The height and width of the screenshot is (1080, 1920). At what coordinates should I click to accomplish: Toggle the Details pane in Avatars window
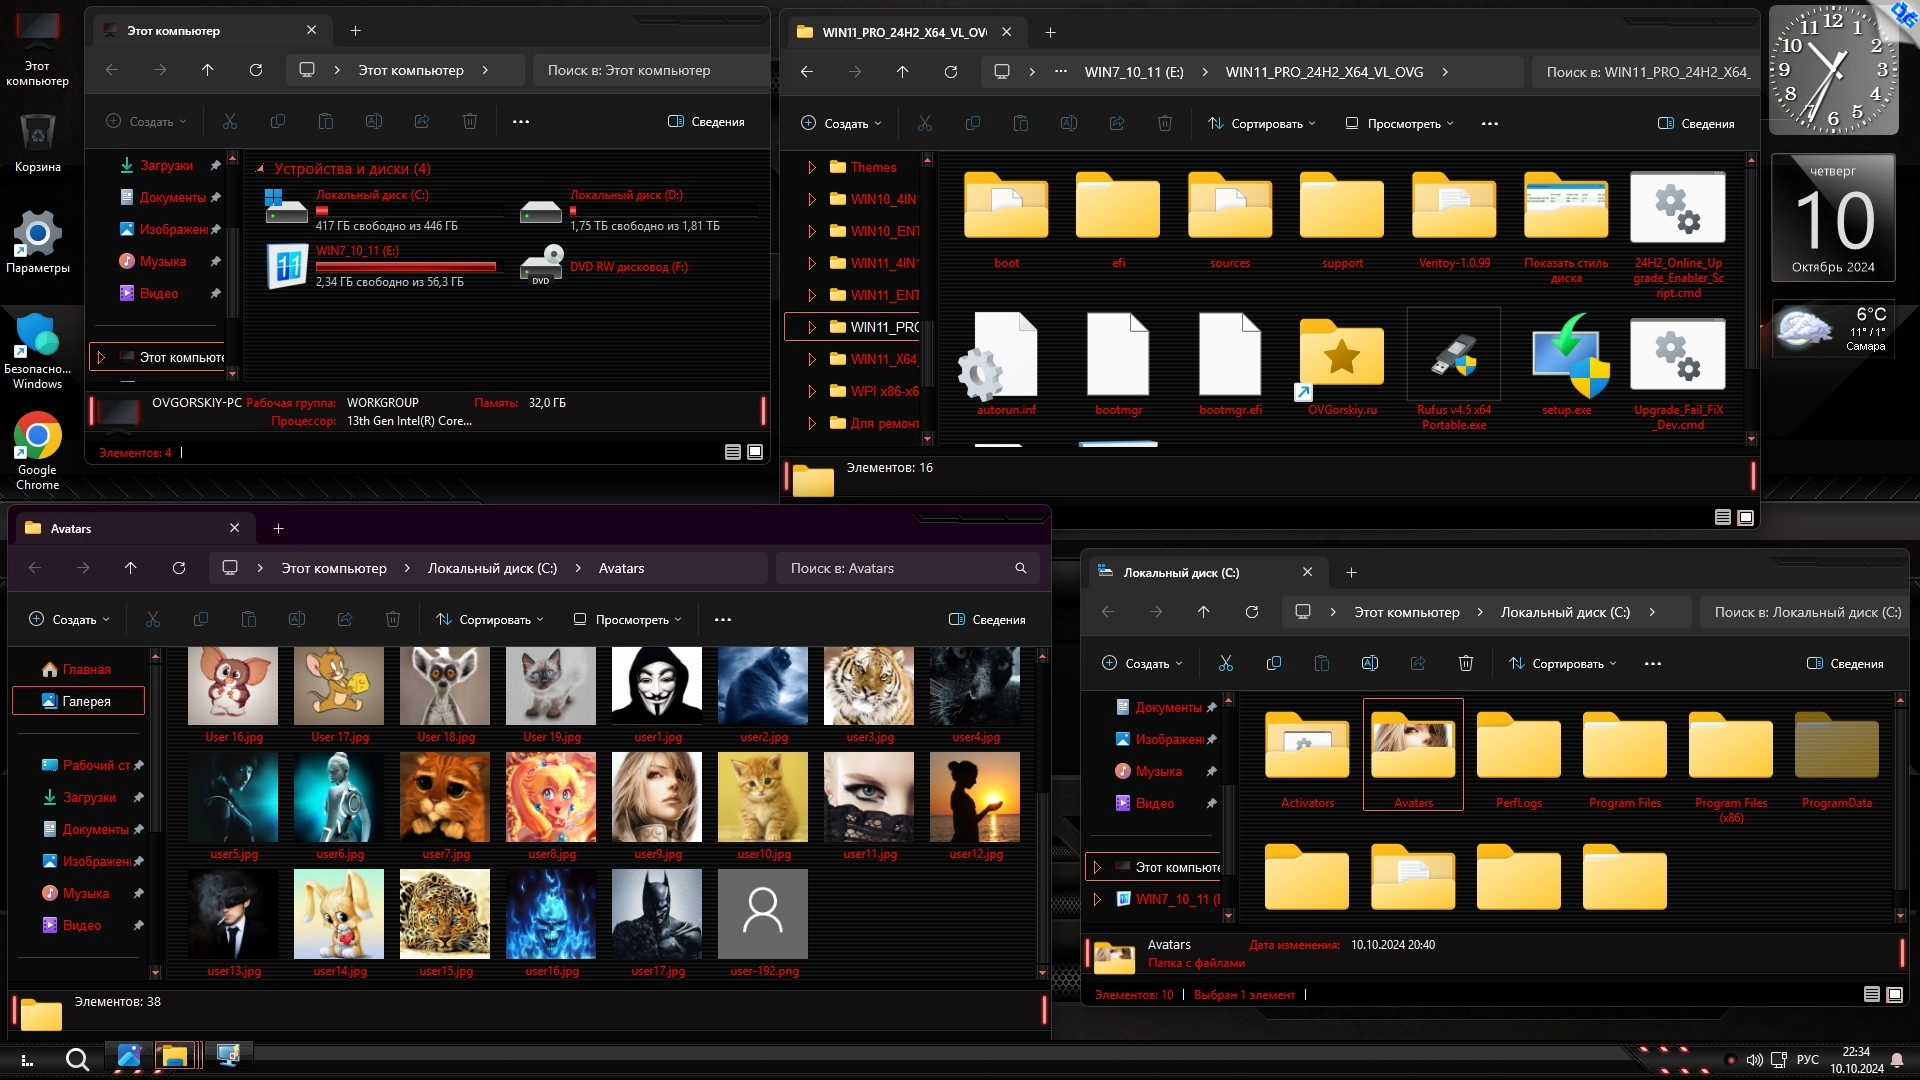coord(987,620)
